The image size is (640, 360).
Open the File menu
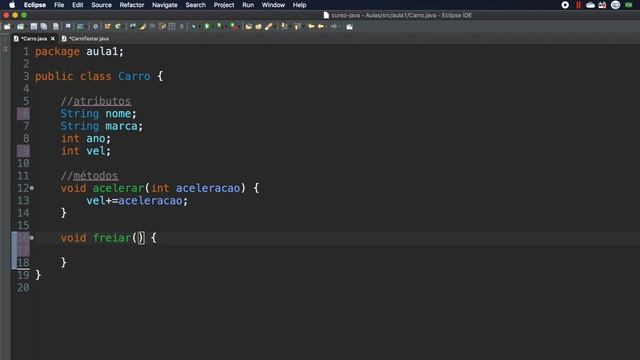click(x=59, y=5)
